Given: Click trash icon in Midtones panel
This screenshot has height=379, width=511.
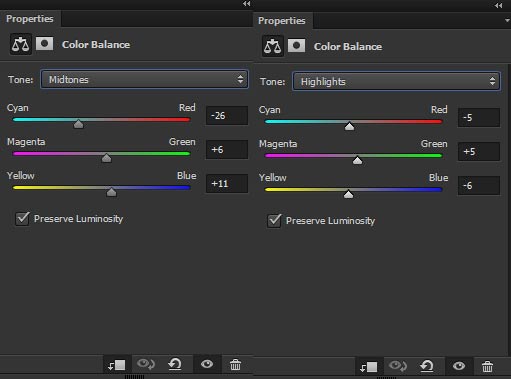Looking at the screenshot, I should [235, 365].
